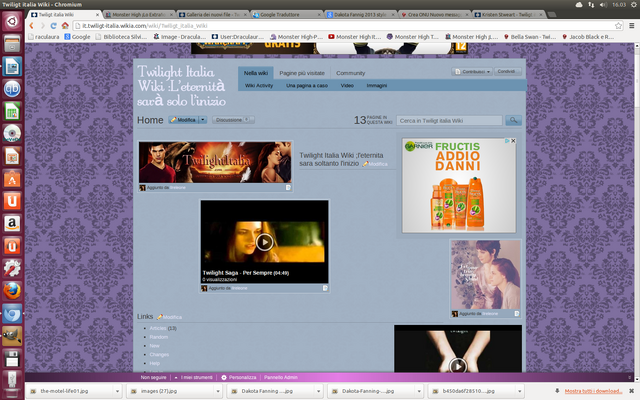Screen dimensions: 640x400
Task: Click Non seguire in bottom toolbar
Action: (153, 377)
